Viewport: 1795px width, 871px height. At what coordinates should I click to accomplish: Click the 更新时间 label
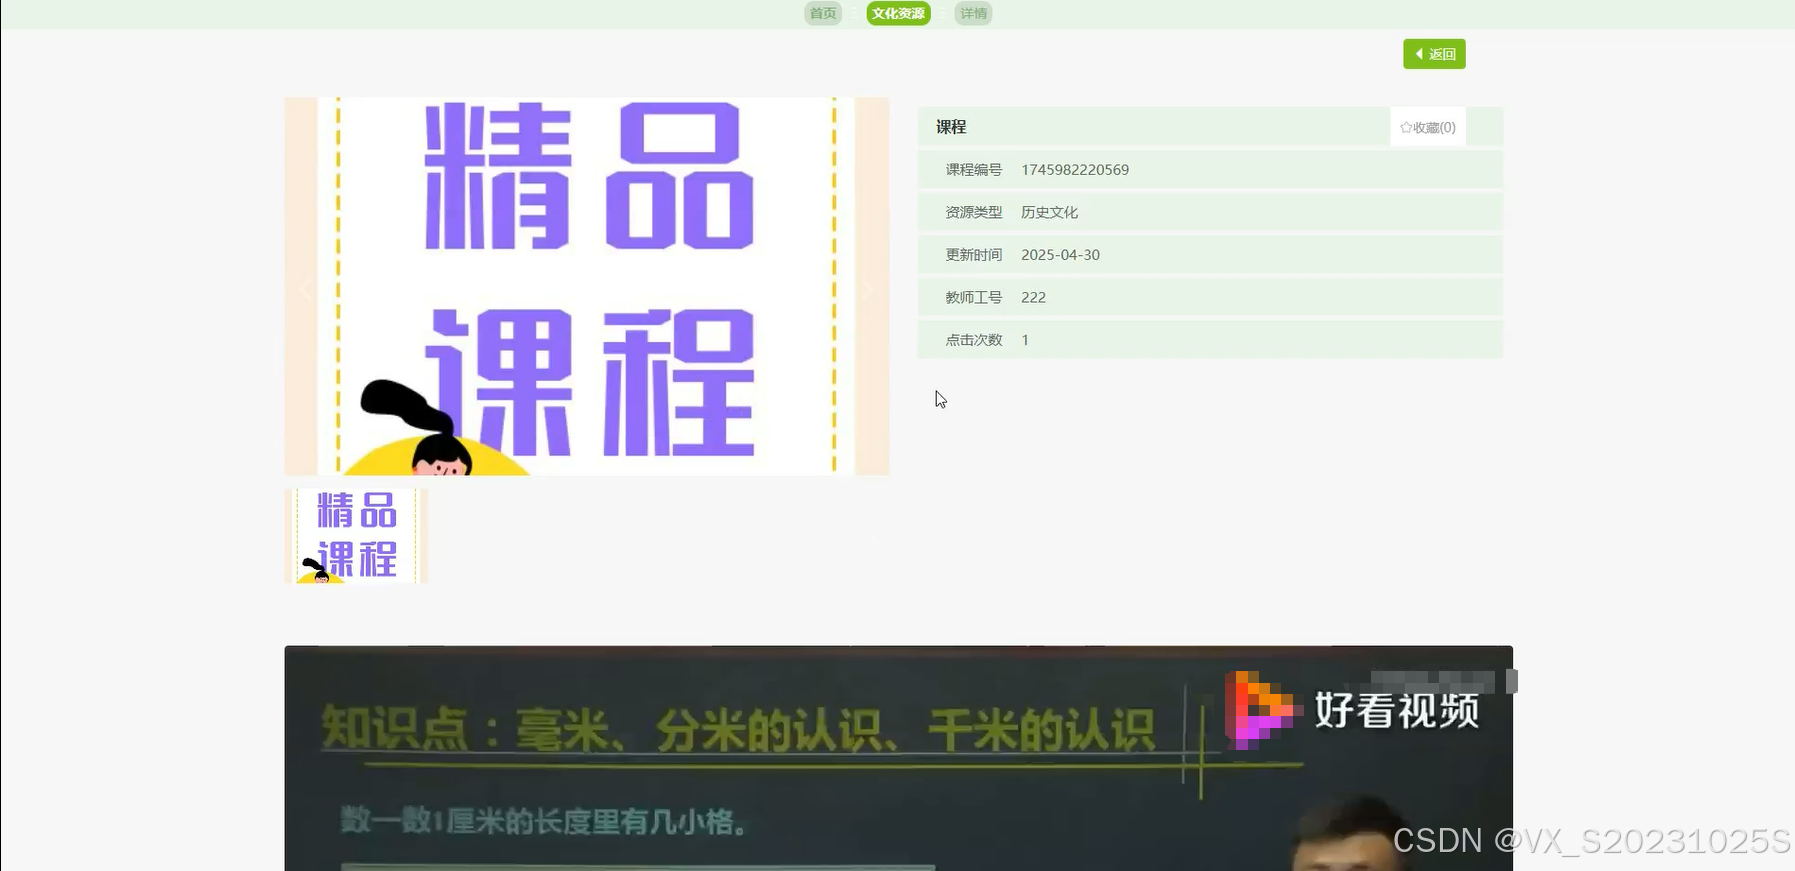pos(973,255)
